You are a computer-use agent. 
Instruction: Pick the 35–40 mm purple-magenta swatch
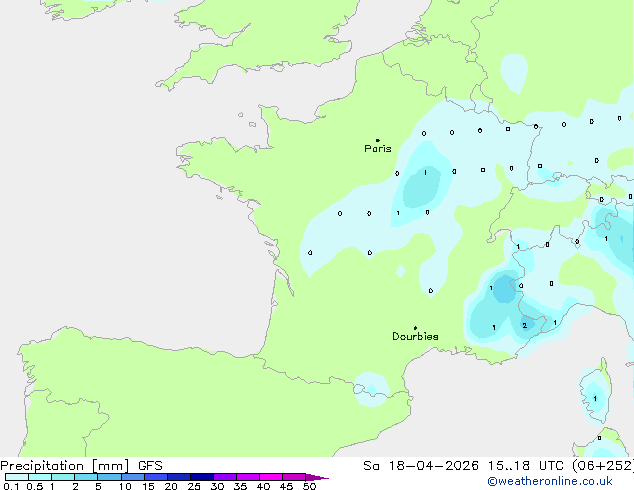248,477
